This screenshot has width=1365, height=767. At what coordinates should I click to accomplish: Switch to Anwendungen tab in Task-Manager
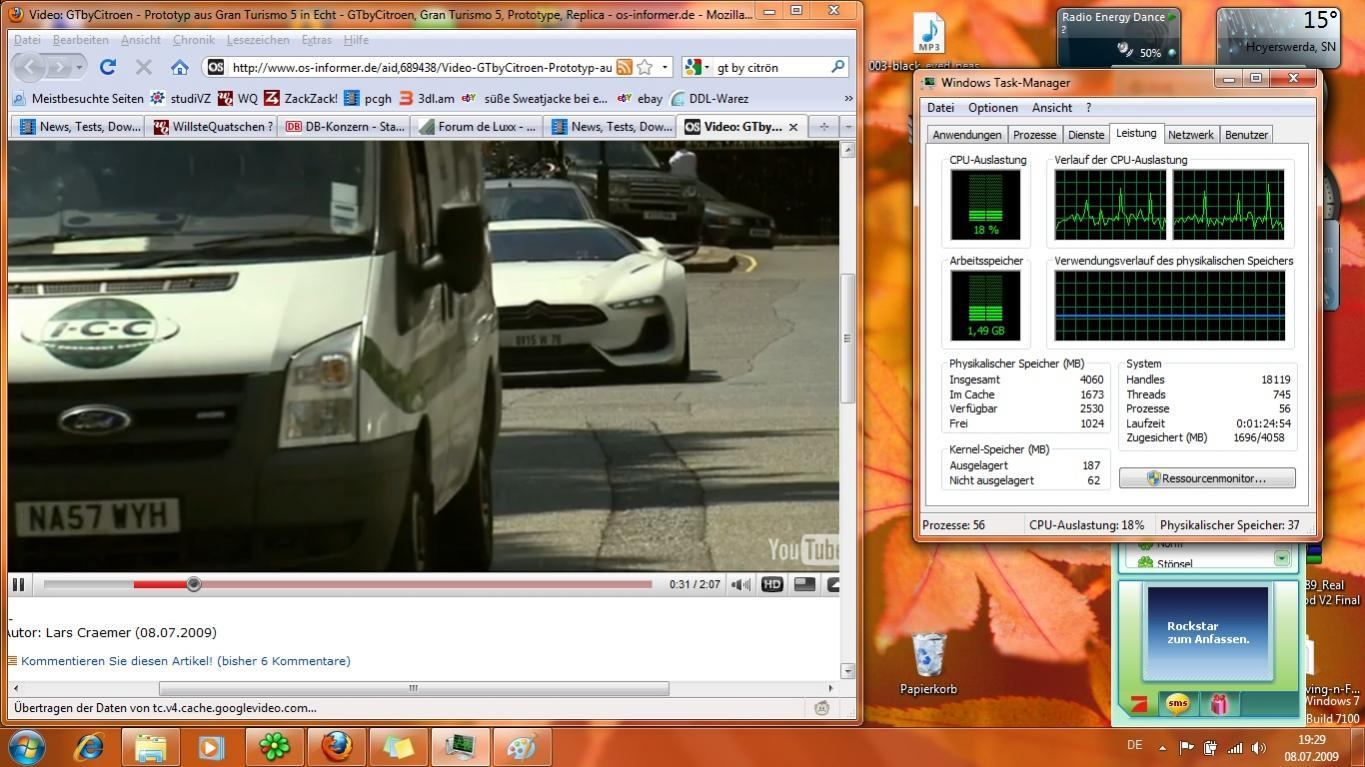coord(967,135)
